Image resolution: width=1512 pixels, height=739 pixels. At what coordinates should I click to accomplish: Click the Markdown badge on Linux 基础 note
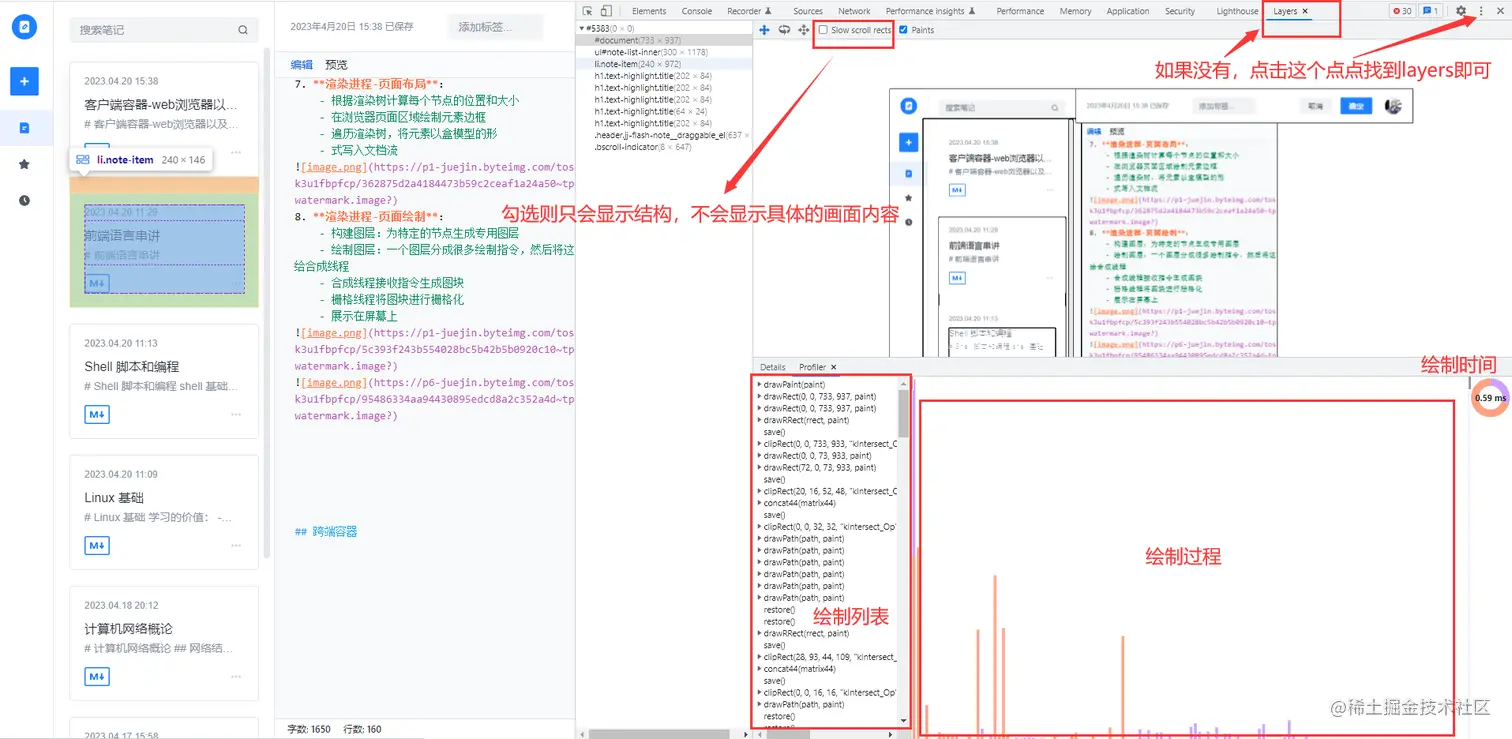pyautogui.click(x=97, y=546)
